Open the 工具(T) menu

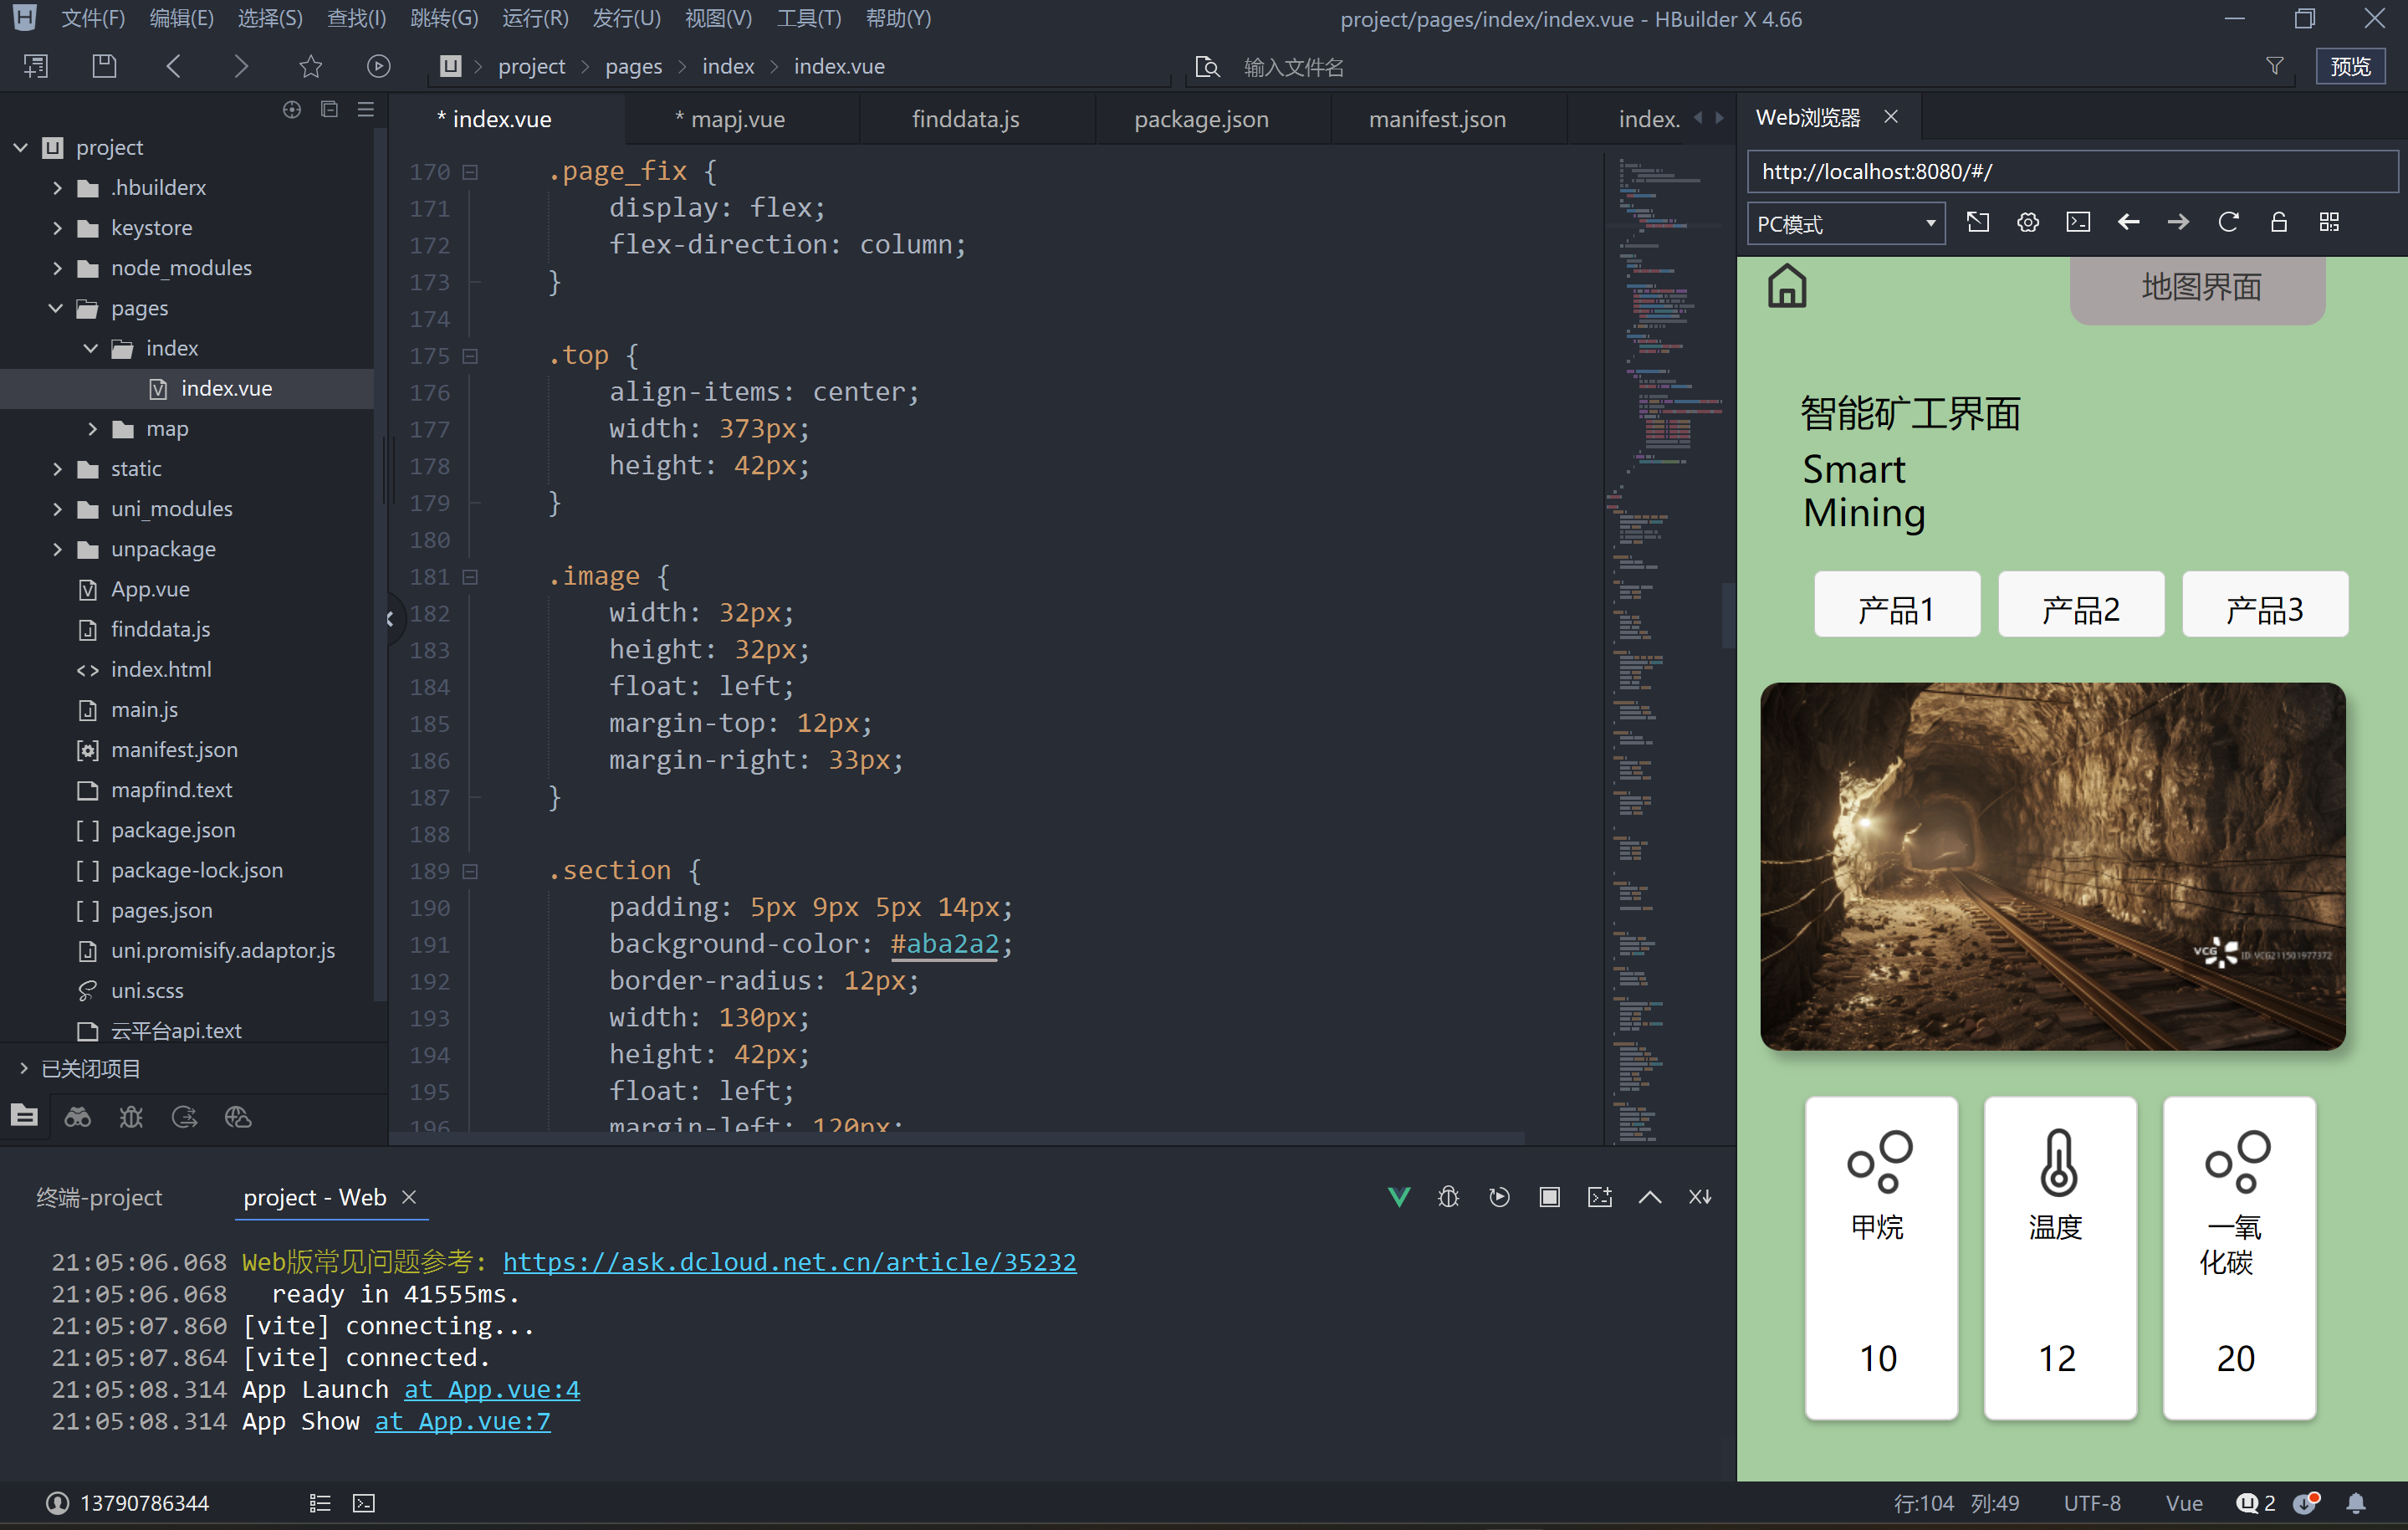[809, 18]
